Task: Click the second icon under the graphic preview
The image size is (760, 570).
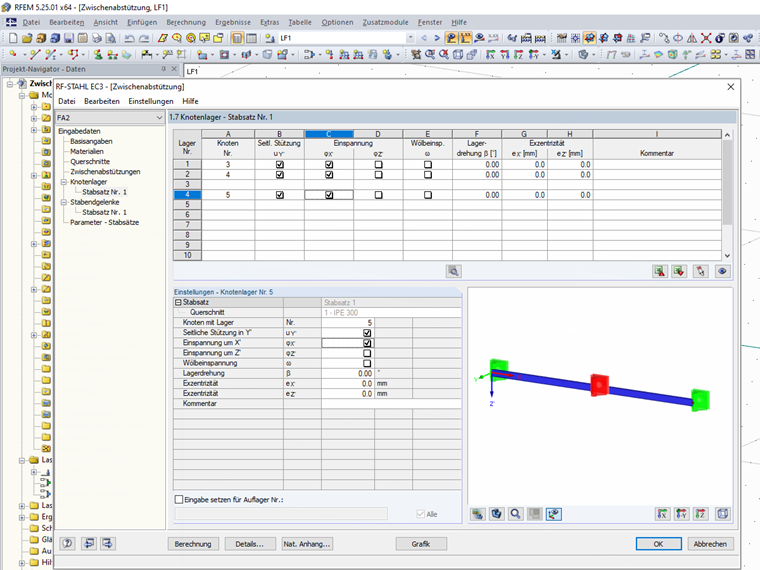Action: (x=496, y=514)
